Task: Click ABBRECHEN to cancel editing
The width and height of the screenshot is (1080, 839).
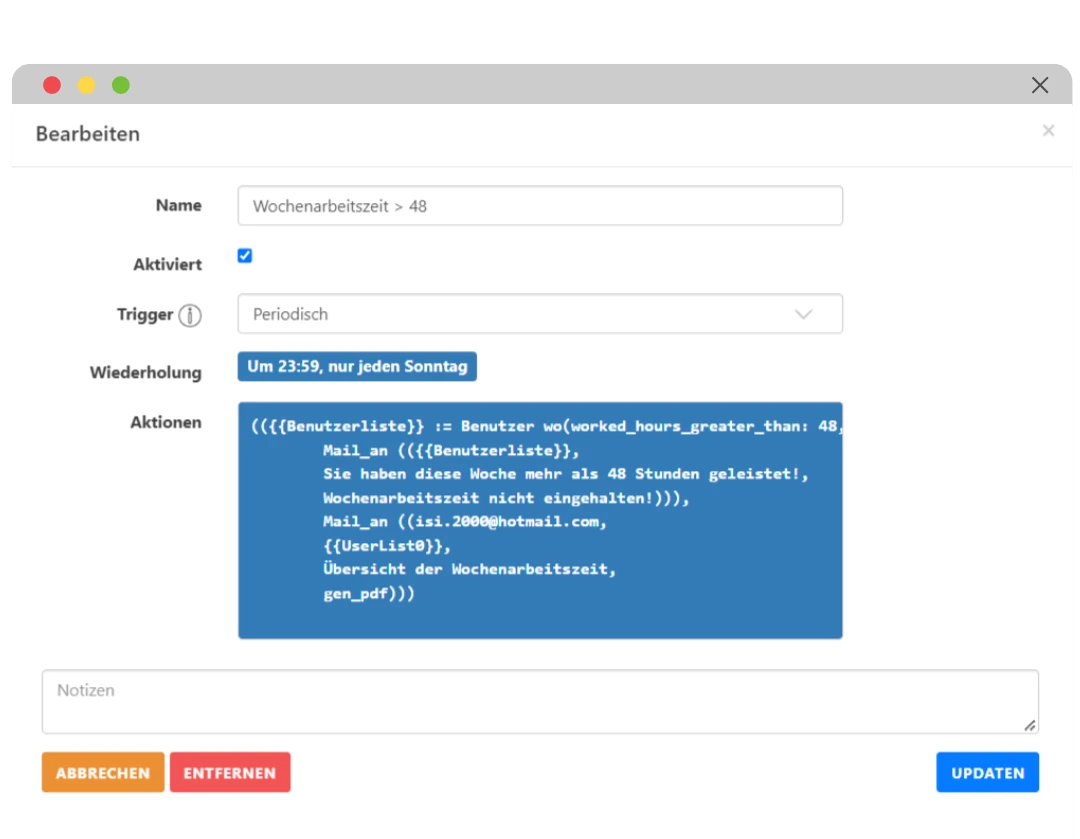Action: tap(102, 772)
